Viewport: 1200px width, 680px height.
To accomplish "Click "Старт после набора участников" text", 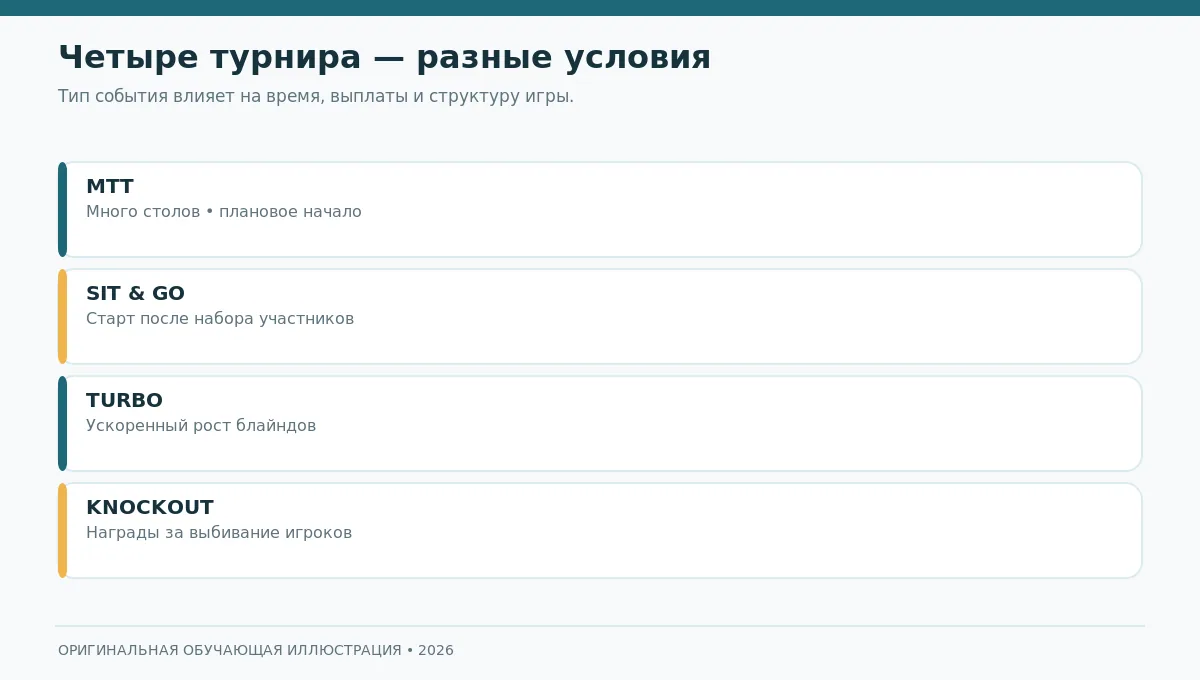I will [220, 319].
